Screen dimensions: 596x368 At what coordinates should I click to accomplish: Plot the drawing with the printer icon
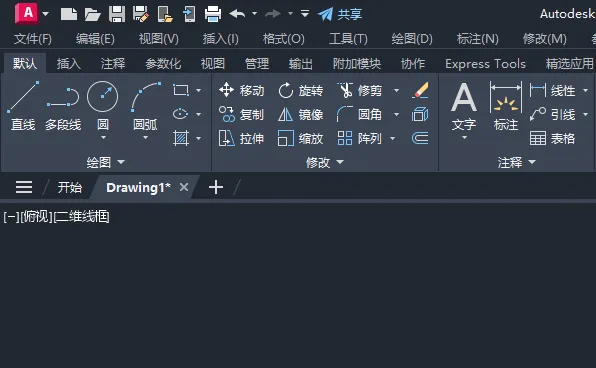coord(213,14)
